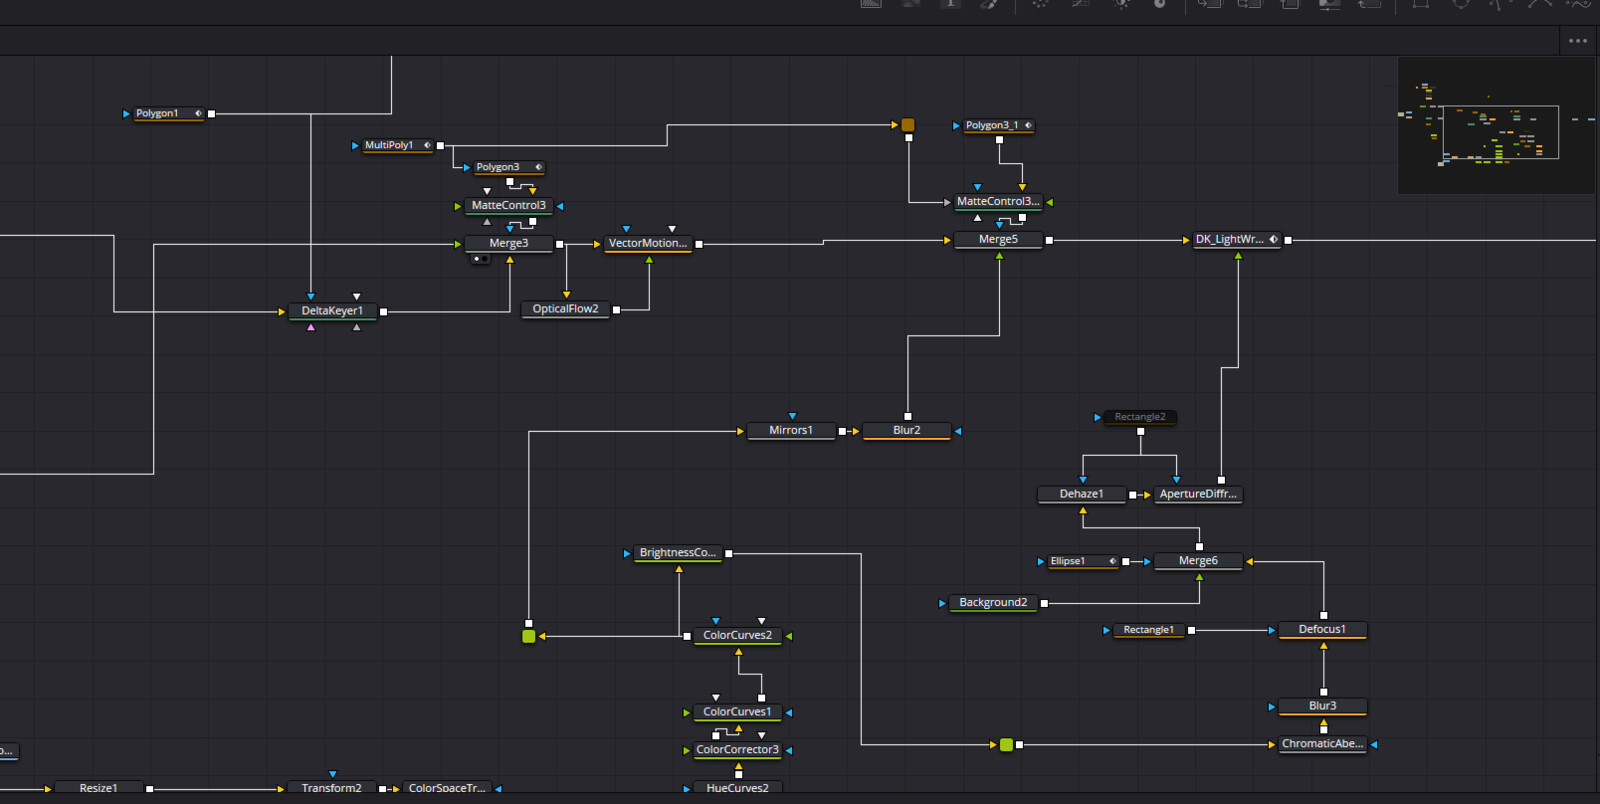Select the Rectangle1 mask node
Viewport: 1600px width, 804px height.
click(x=1148, y=630)
